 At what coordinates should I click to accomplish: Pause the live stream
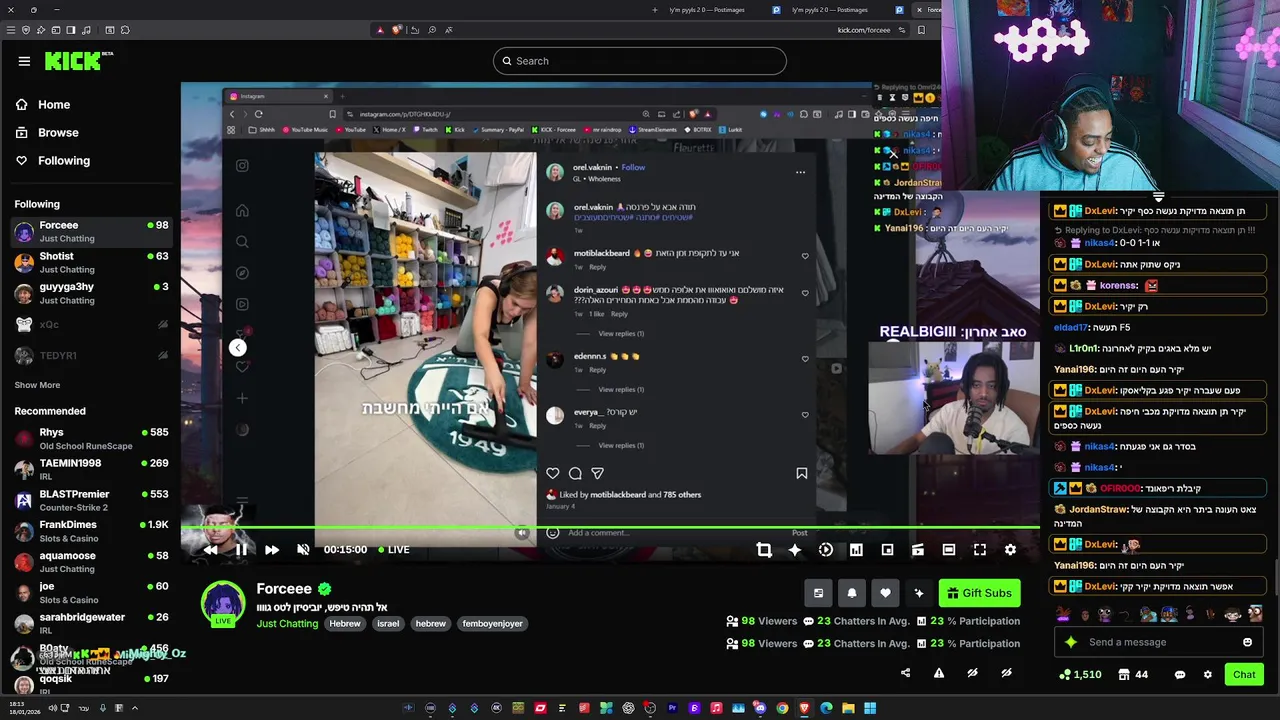pos(241,550)
